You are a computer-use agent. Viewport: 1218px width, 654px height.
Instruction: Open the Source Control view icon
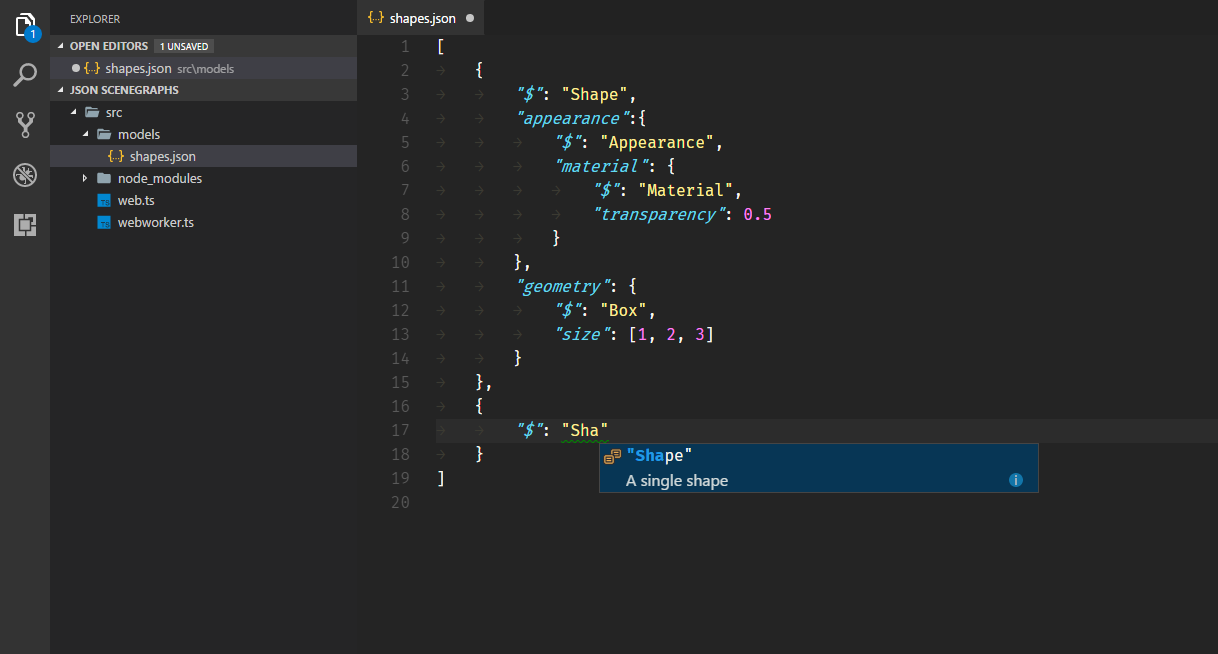[x=25, y=125]
